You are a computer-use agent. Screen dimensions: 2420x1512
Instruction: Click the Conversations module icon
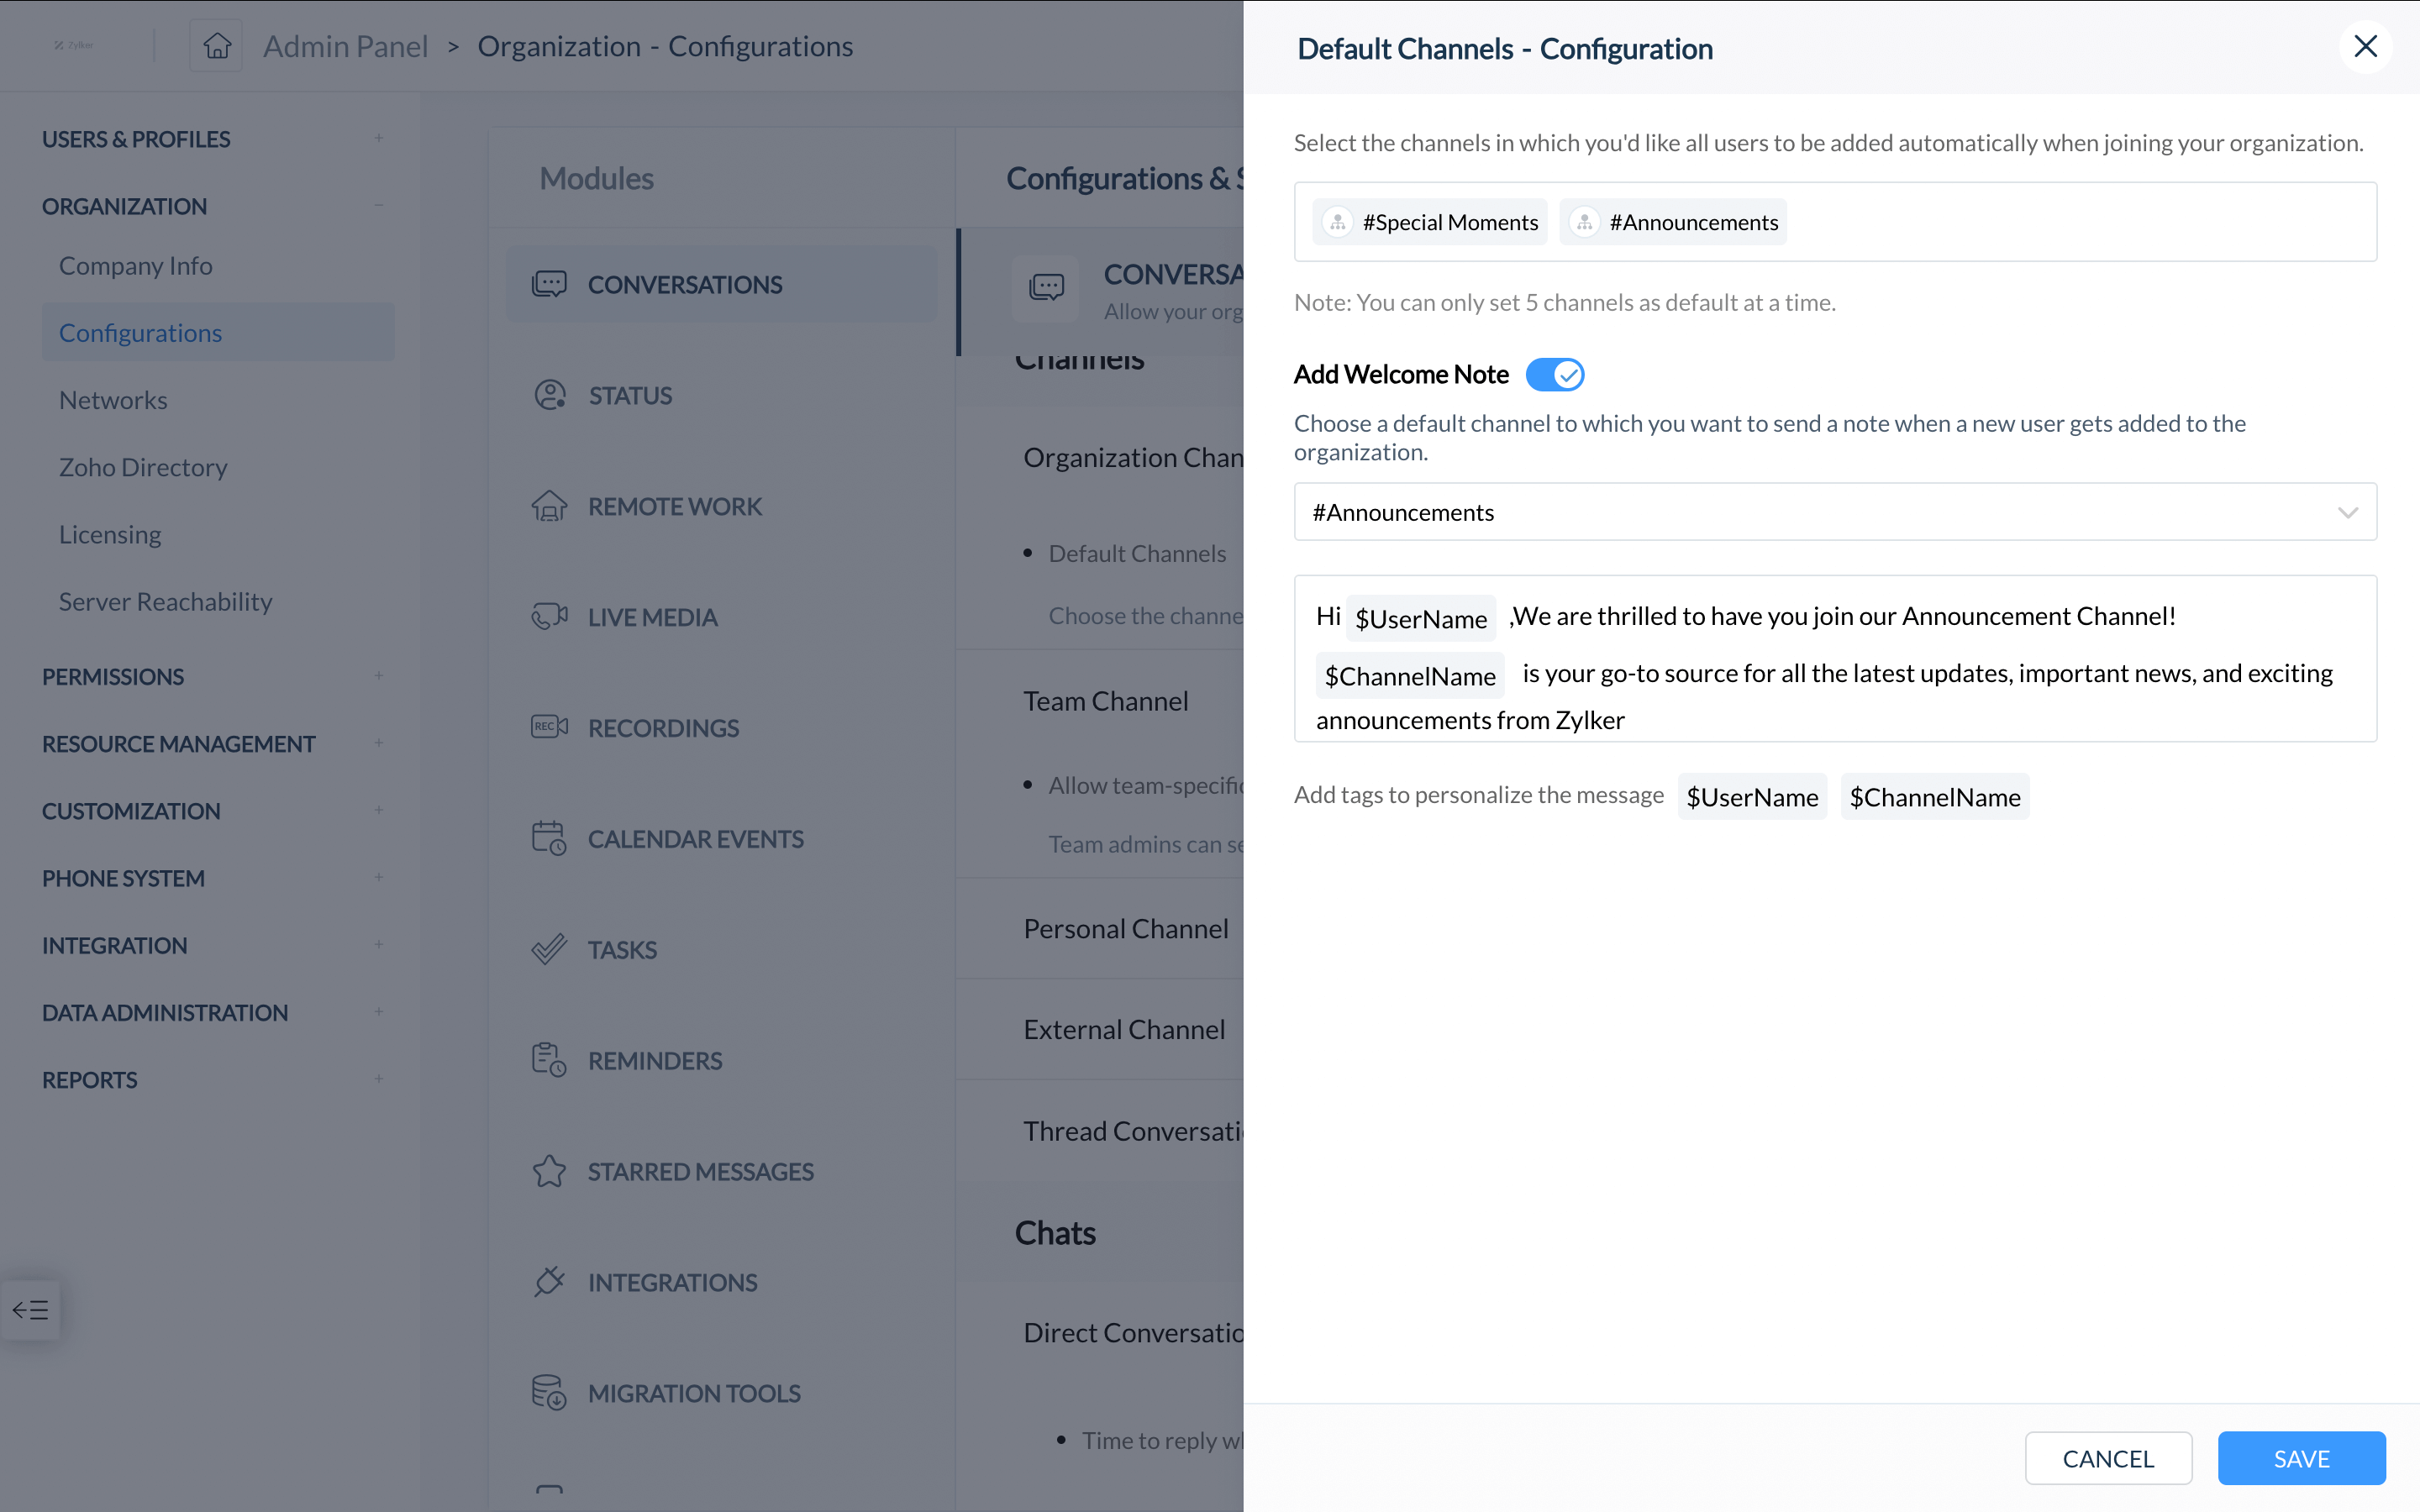coord(549,284)
